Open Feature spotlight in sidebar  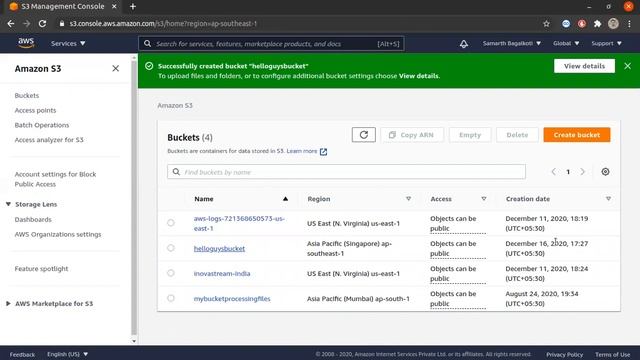tap(41, 269)
